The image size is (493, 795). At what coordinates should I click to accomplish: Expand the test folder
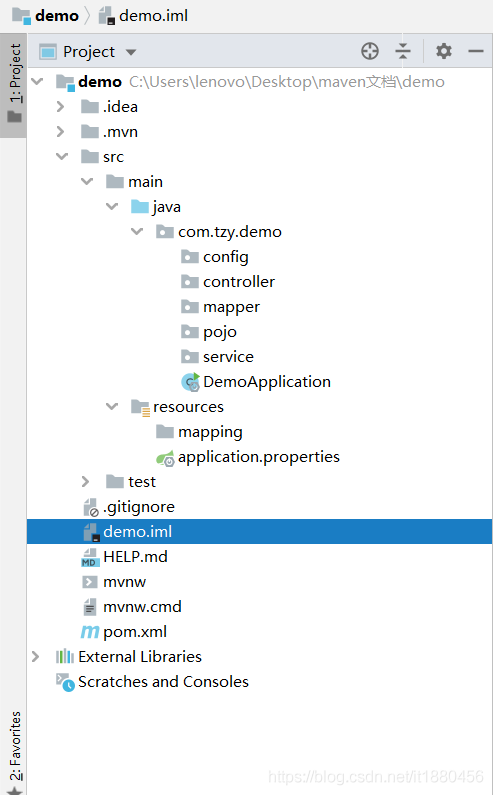(86, 482)
